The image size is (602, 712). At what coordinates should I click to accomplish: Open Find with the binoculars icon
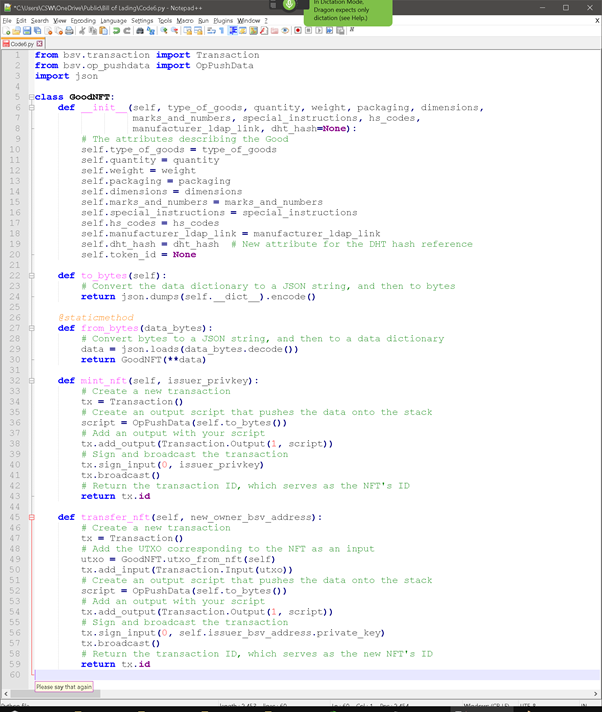(140, 31)
